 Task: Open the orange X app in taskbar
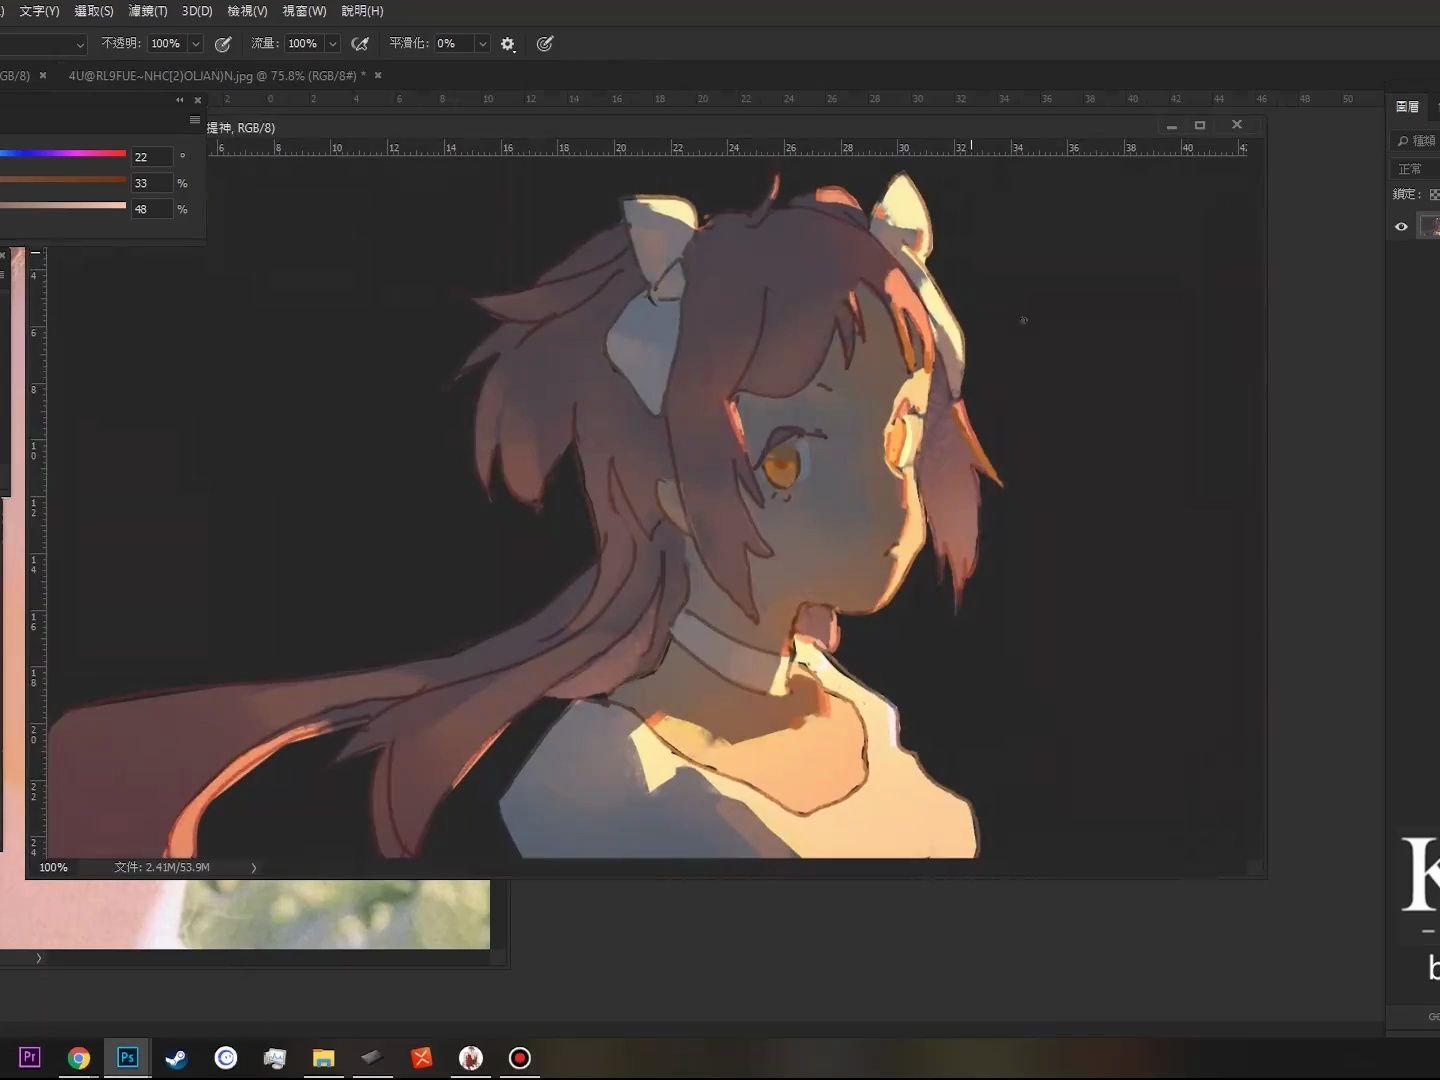tap(422, 1057)
